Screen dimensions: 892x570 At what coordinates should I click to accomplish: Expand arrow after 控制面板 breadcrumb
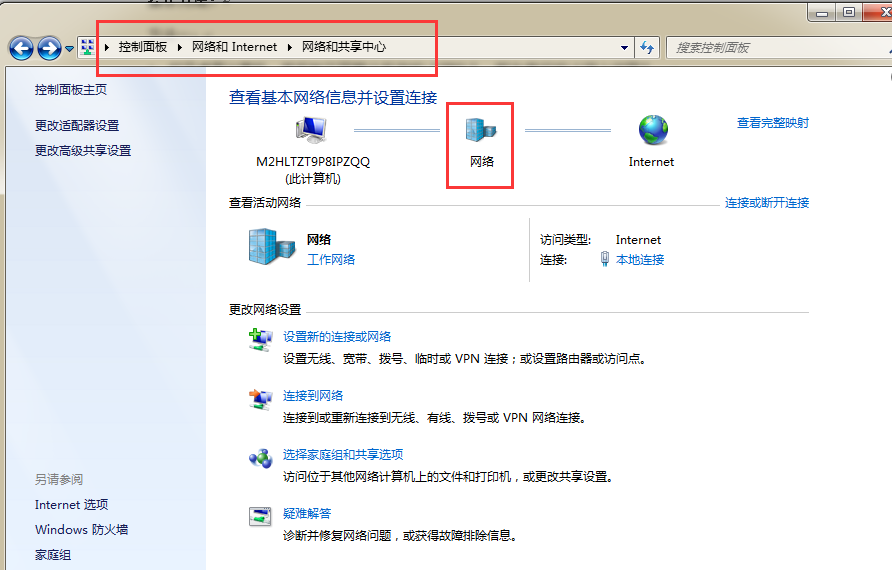tap(179, 47)
